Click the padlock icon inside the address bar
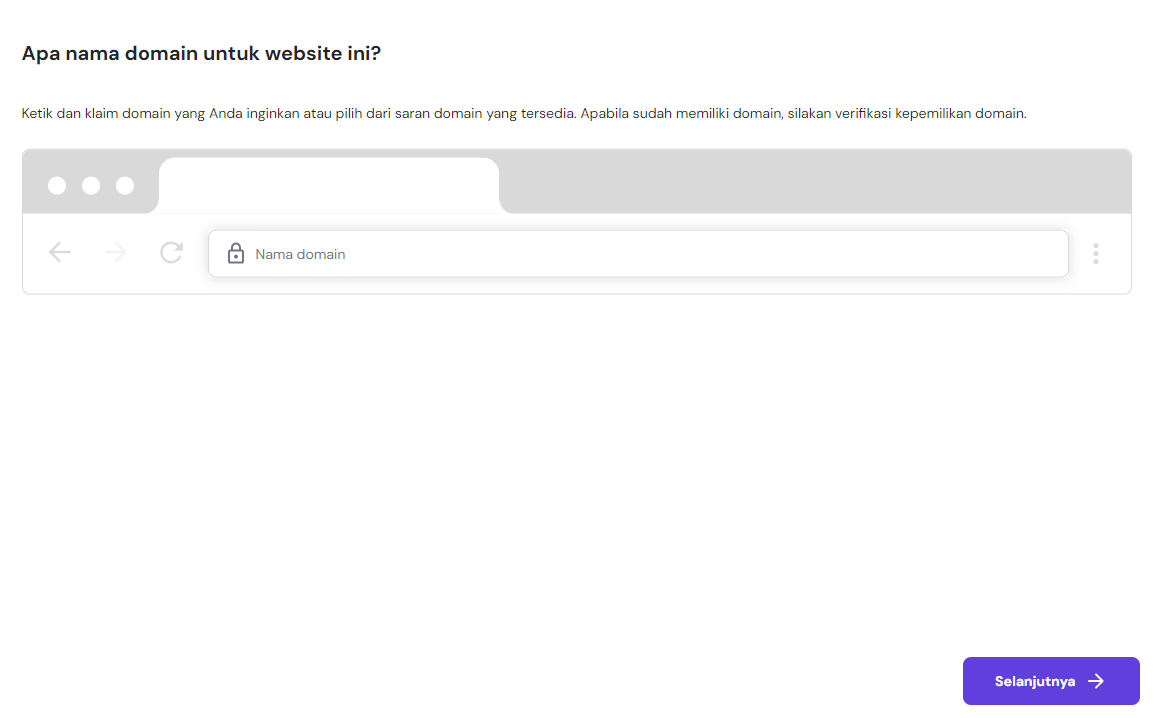This screenshot has width=1154, height=718. [x=236, y=253]
